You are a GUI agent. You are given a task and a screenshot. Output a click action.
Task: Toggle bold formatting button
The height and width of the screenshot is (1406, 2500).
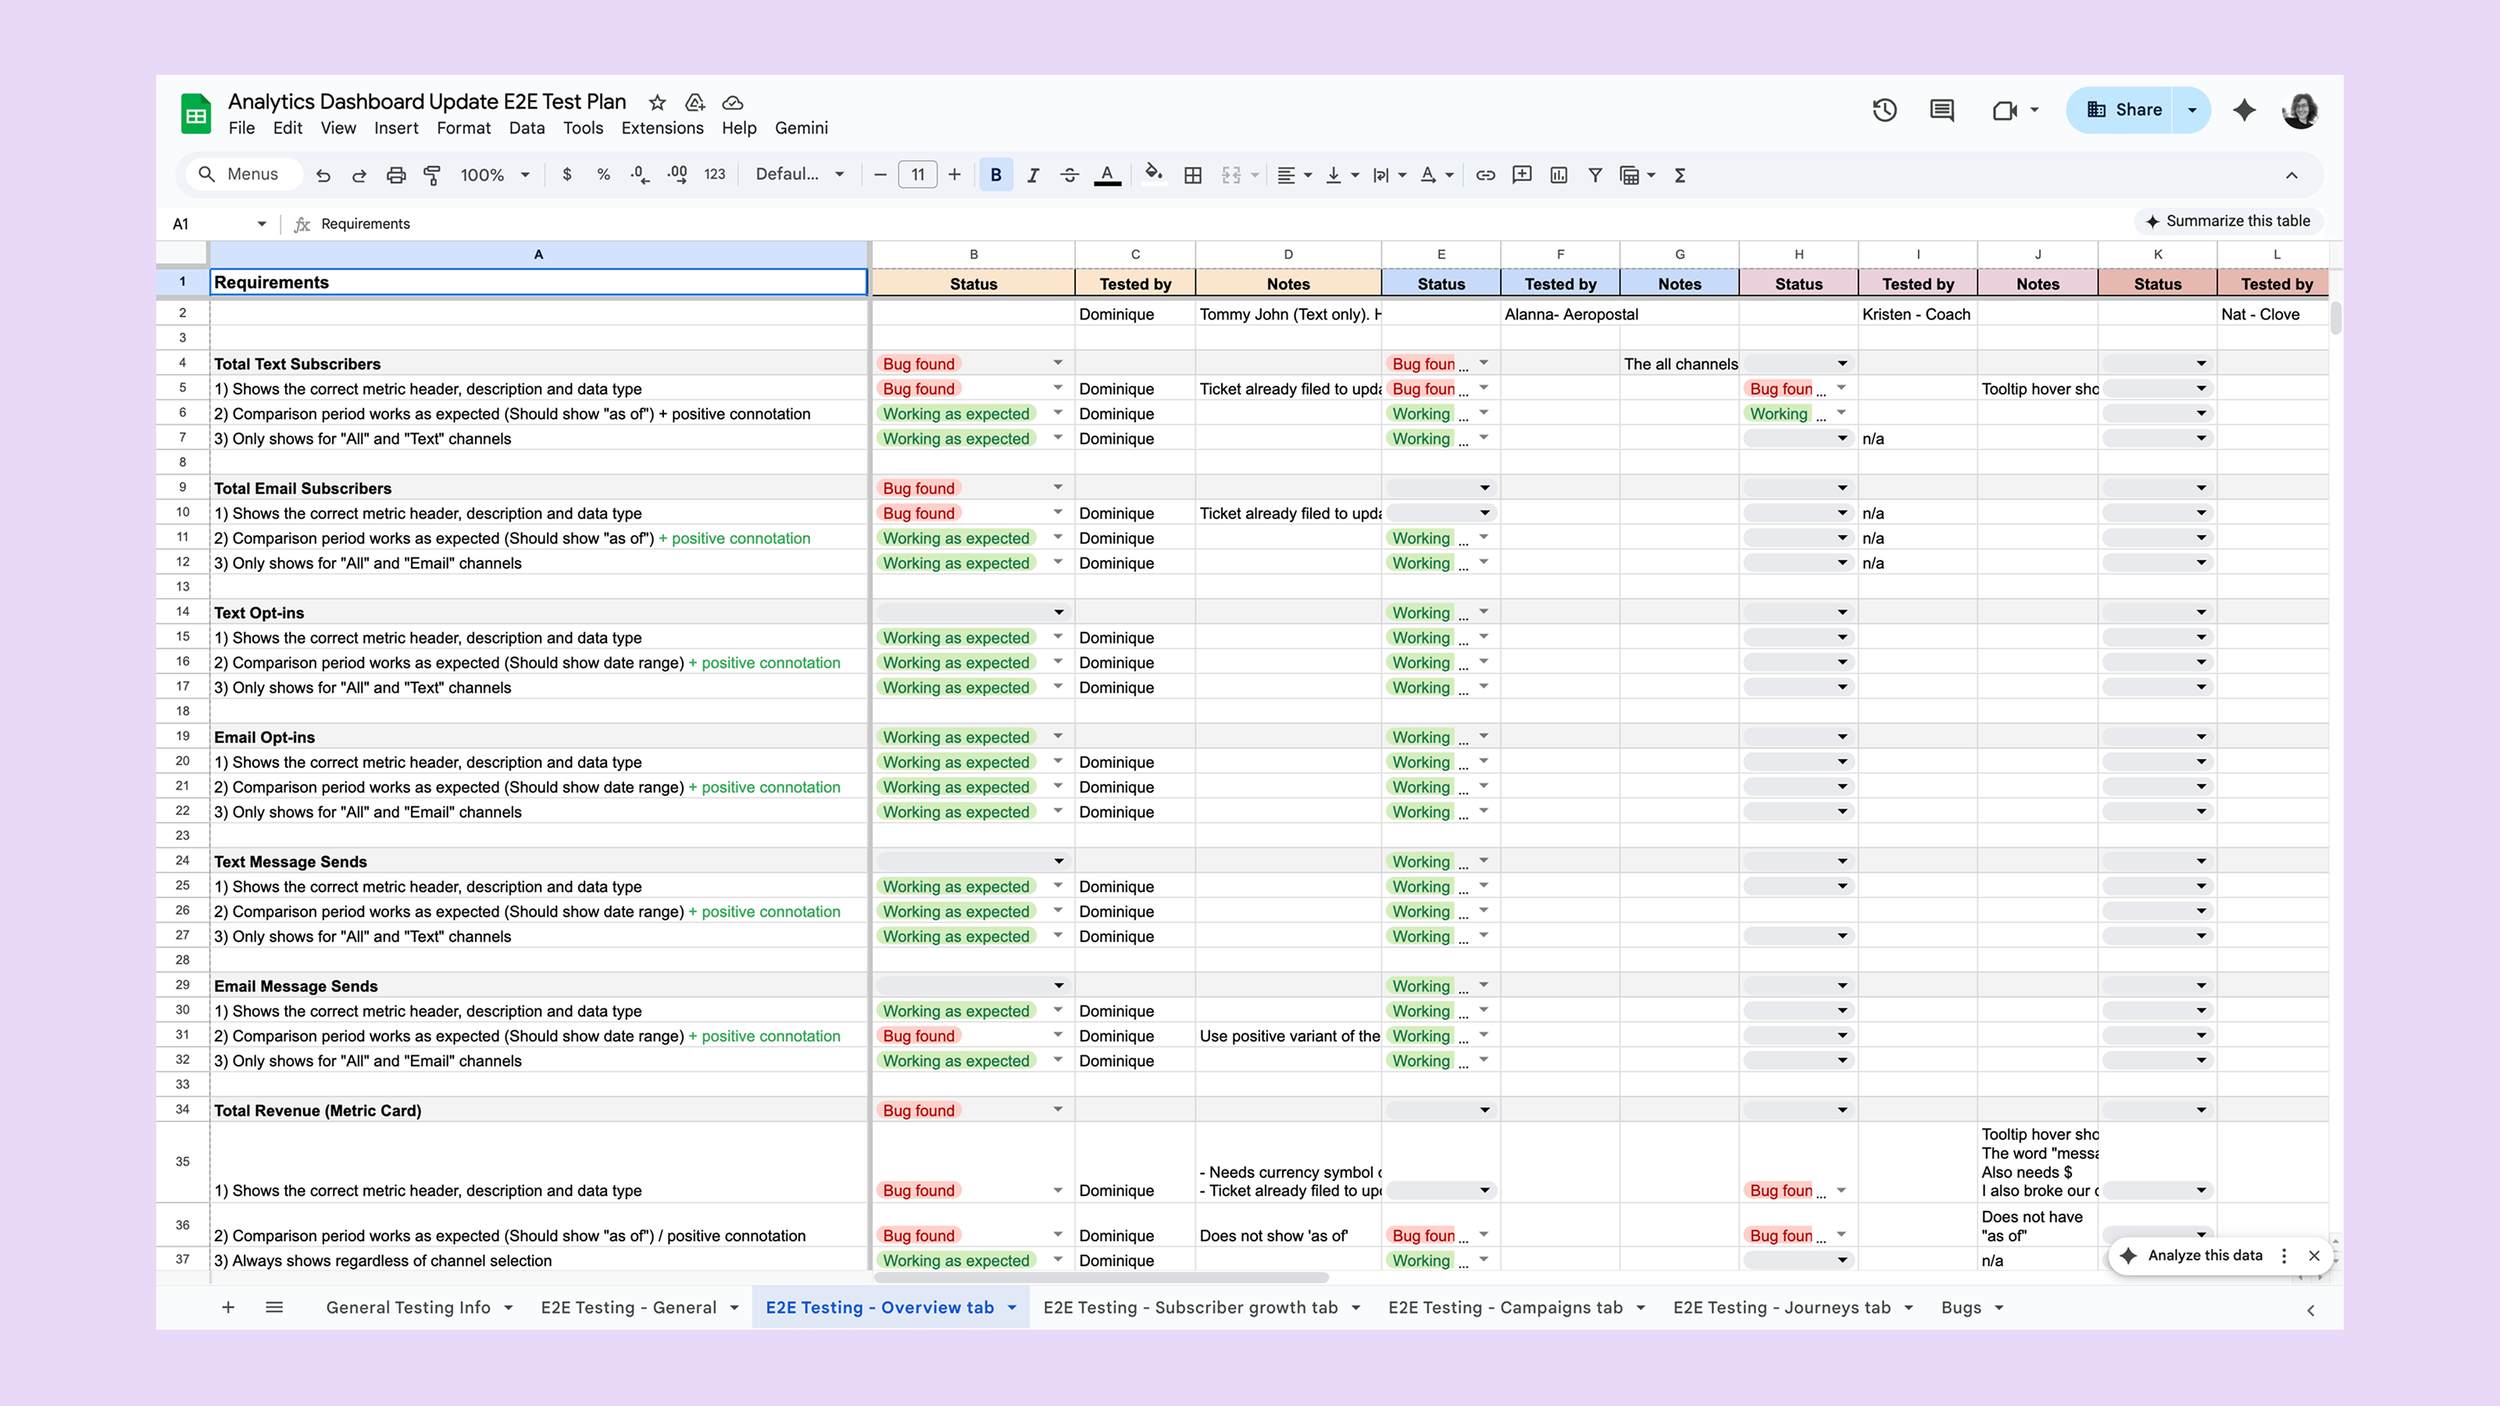tap(995, 175)
